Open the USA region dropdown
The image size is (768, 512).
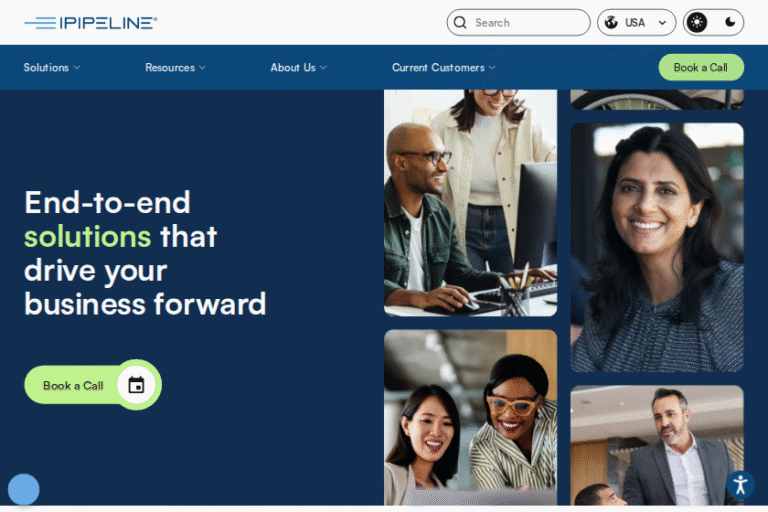636,23
